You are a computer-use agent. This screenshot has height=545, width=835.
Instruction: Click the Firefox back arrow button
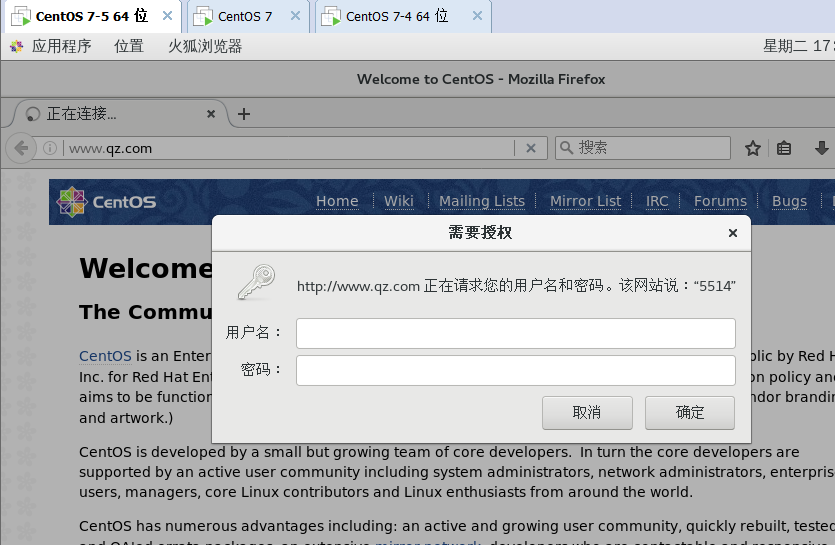(21, 148)
